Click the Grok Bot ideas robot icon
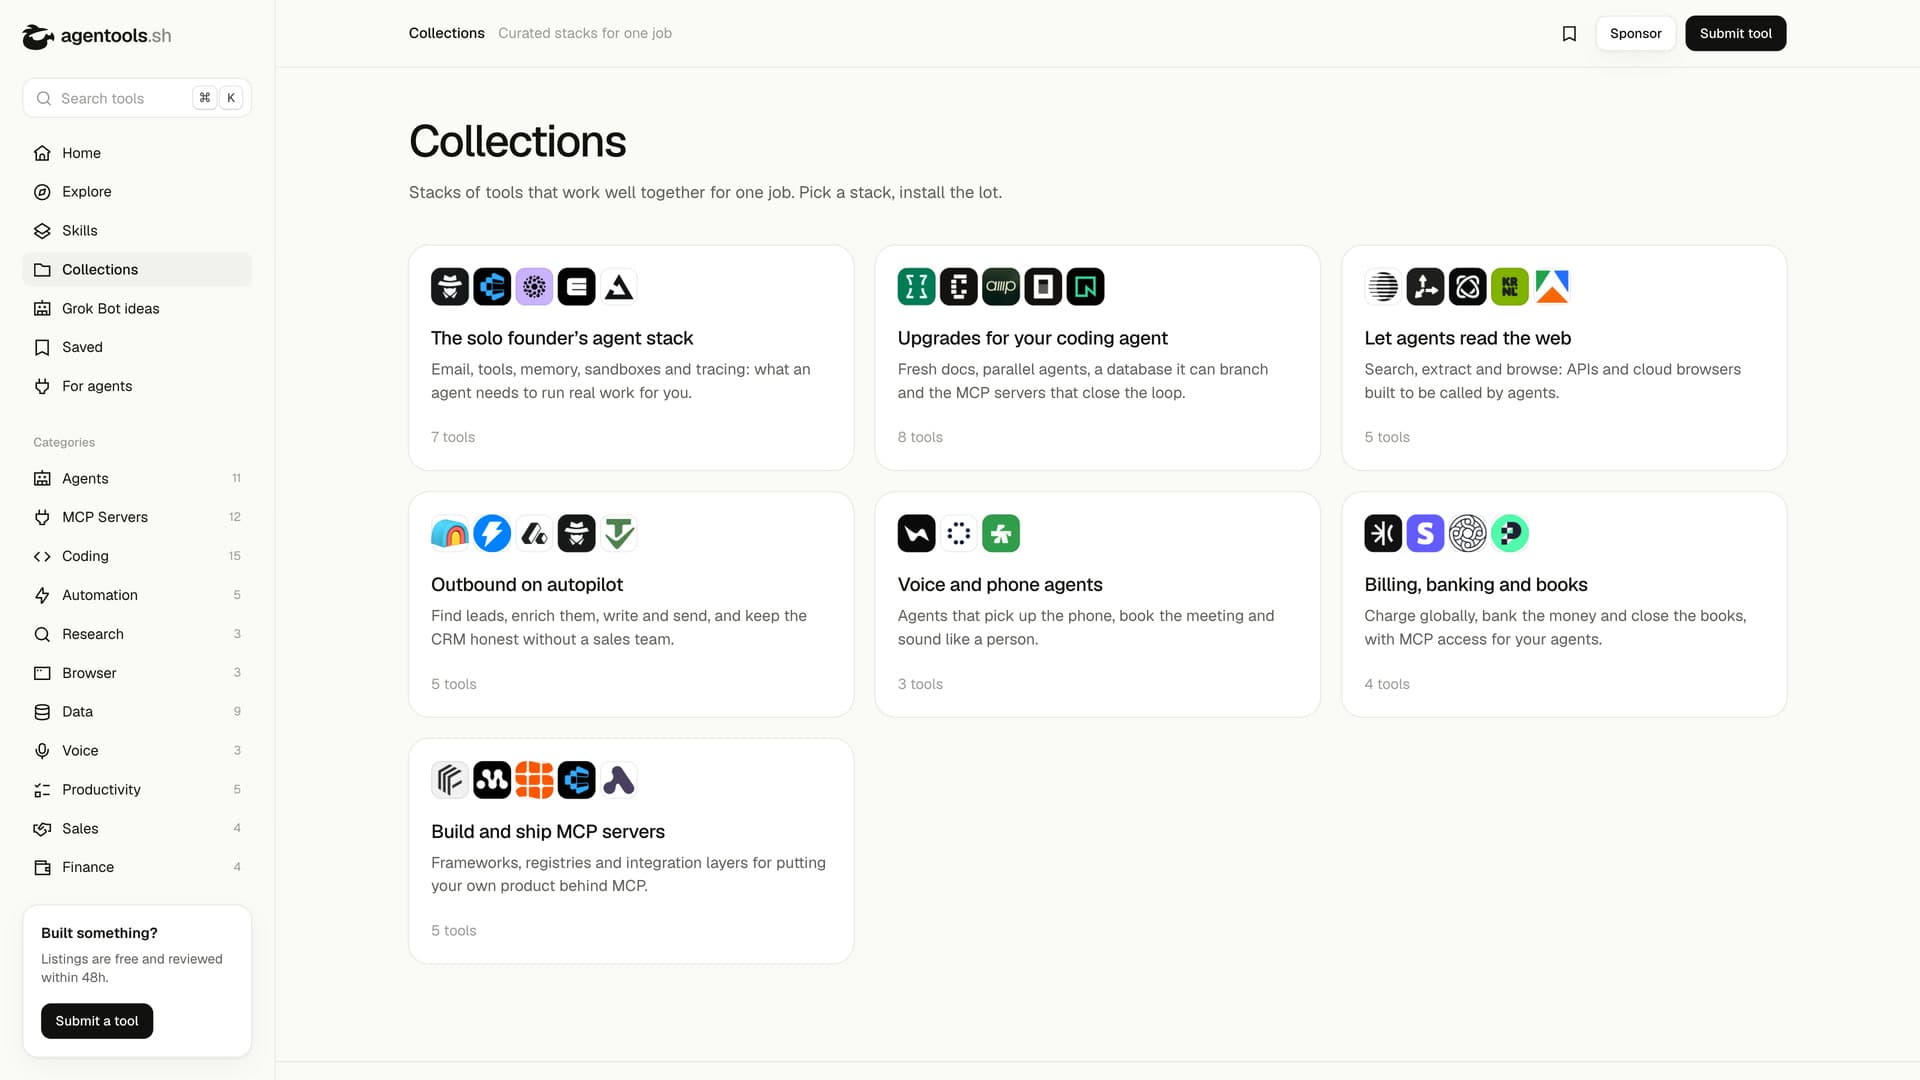Viewport: 1920px width, 1080px height. 42,309
